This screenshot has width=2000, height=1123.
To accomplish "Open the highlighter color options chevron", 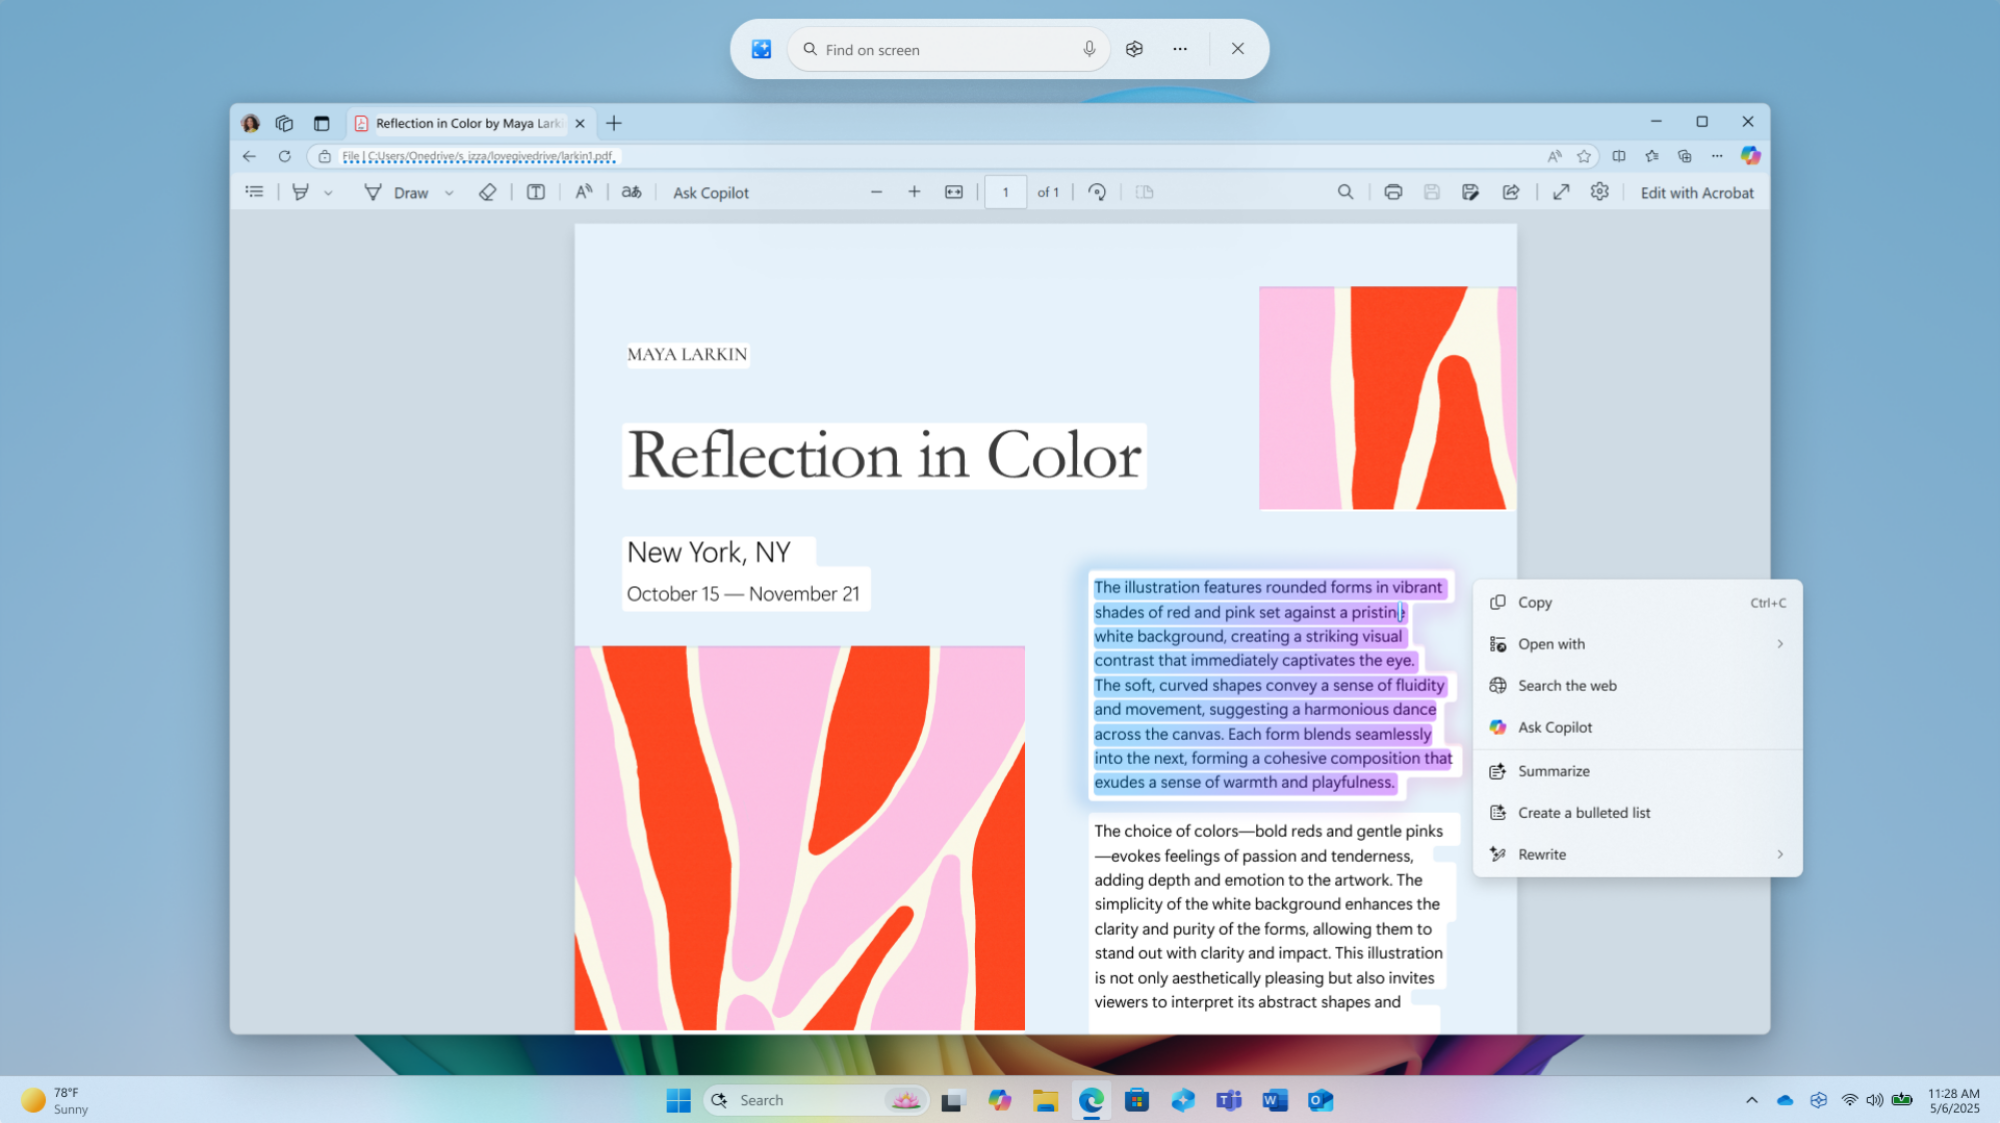I will [x=328, y=192].
